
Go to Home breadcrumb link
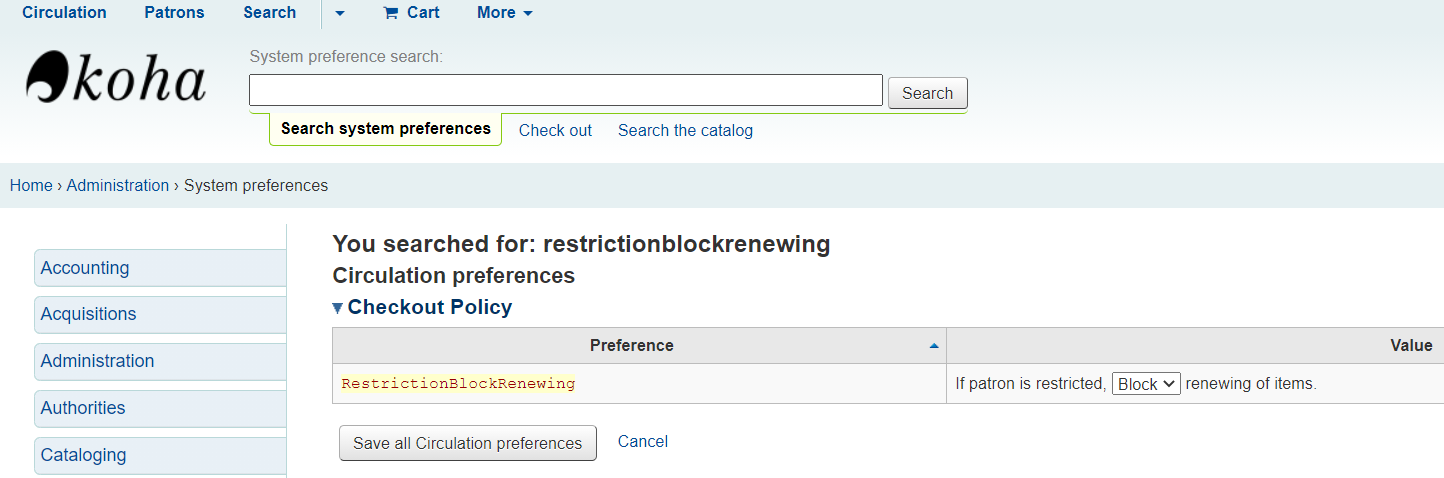31,186
